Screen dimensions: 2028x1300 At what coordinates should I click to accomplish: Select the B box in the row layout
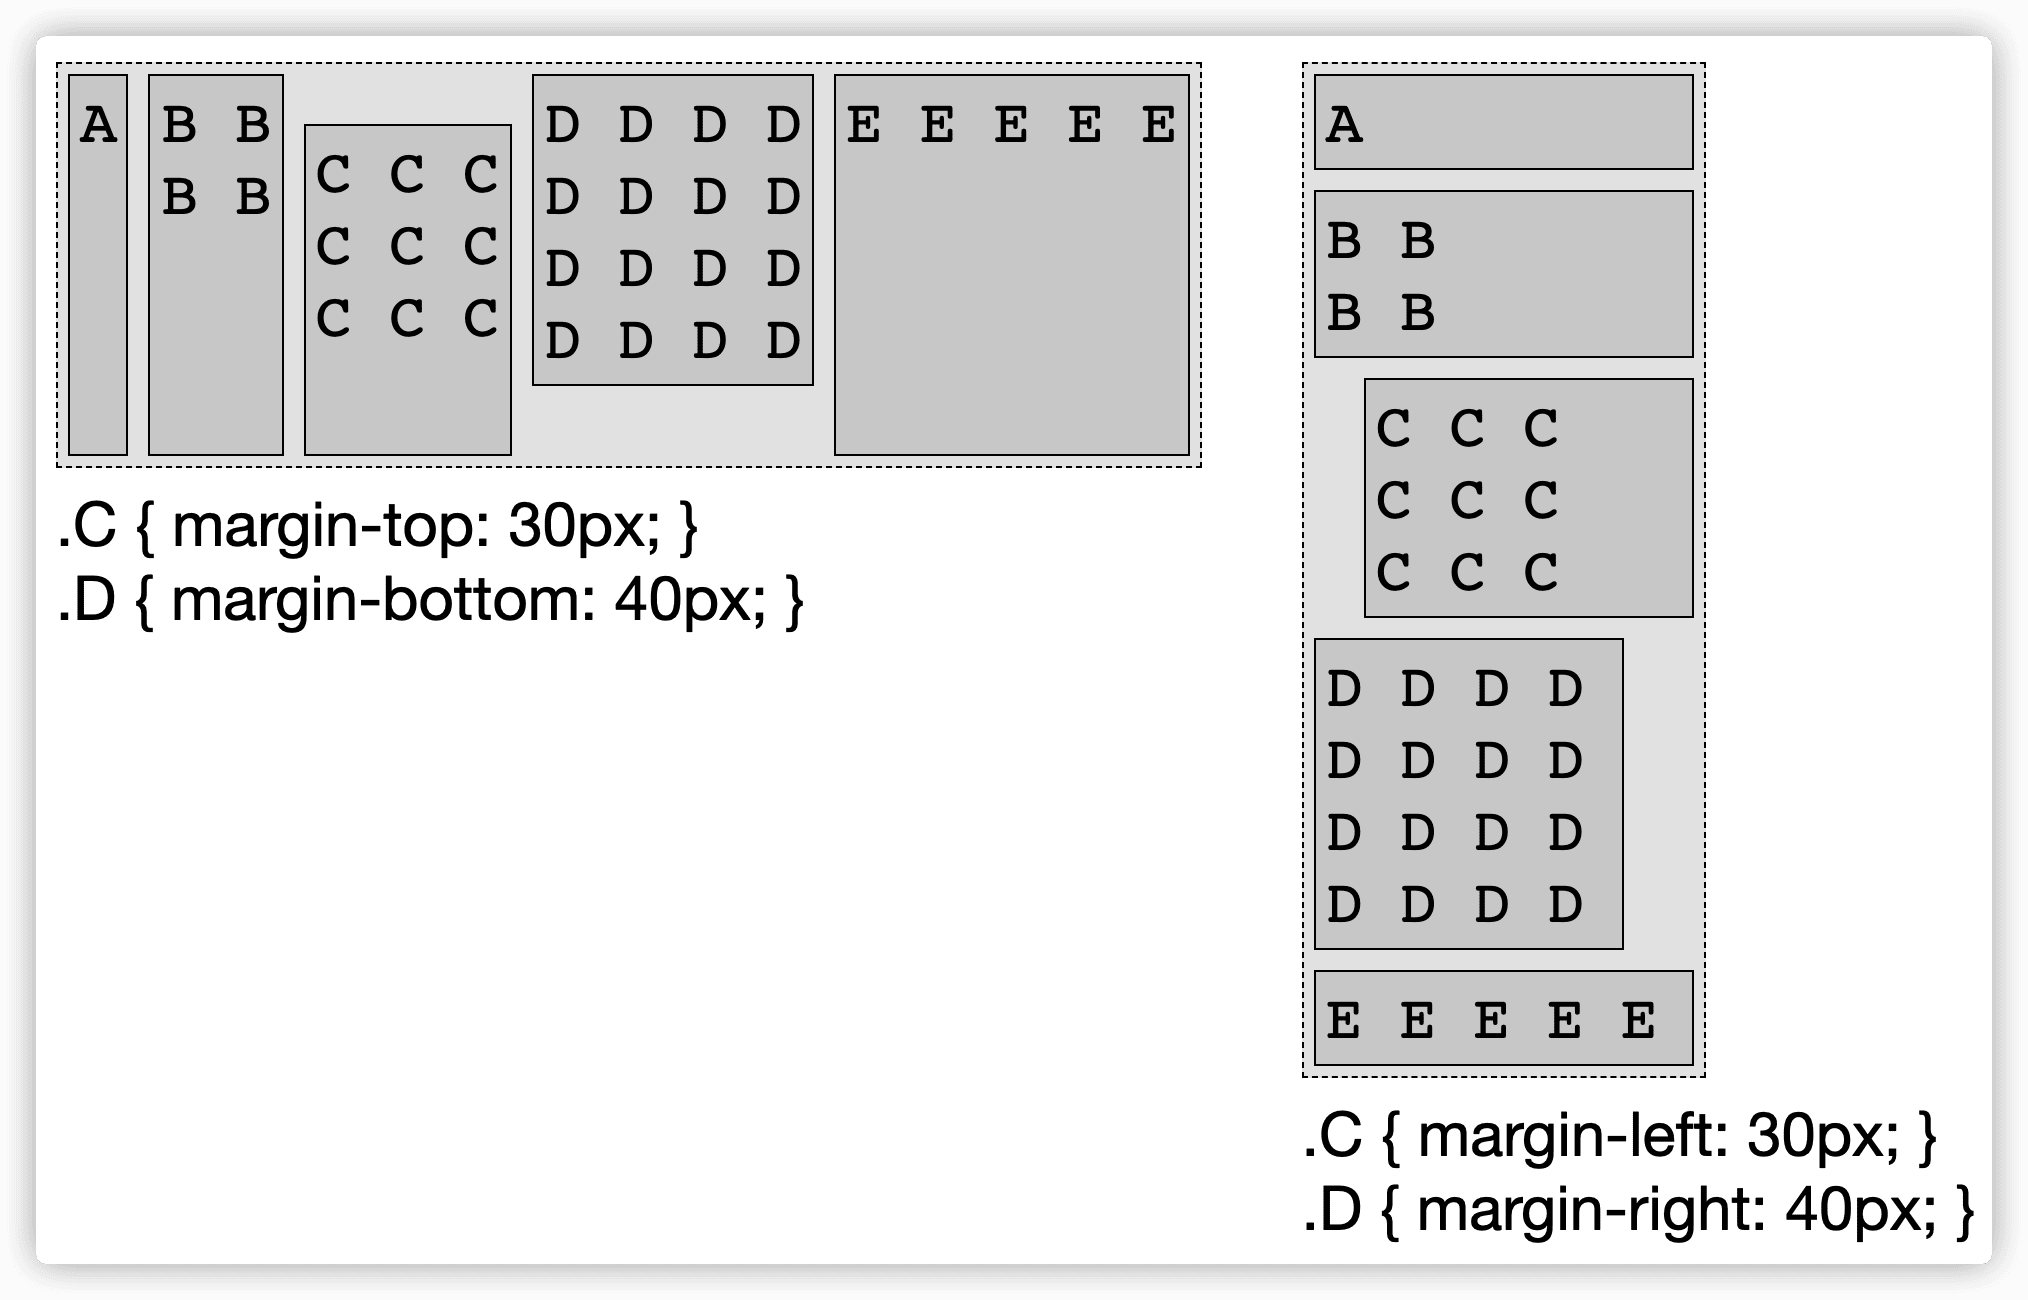tap(216, 265)
